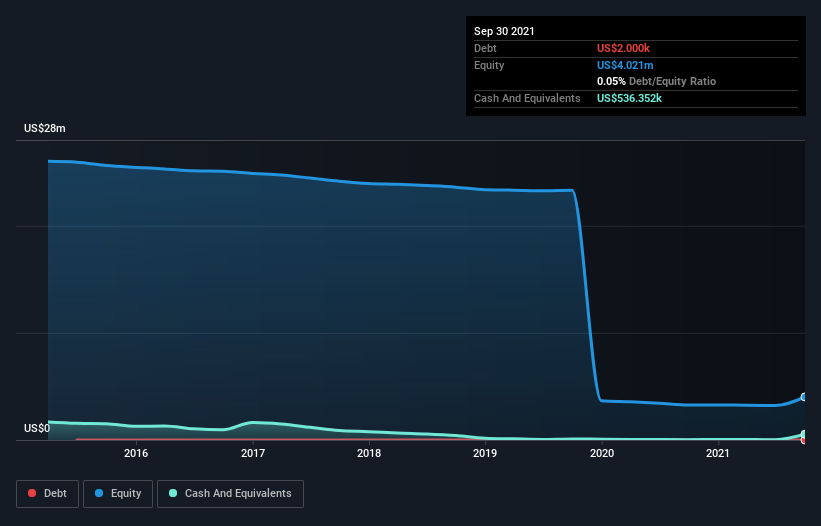The width and height of the screenshot is (821, 526).
Task: Click the US$536.352k cash value
Action: (x=629, y=98)
